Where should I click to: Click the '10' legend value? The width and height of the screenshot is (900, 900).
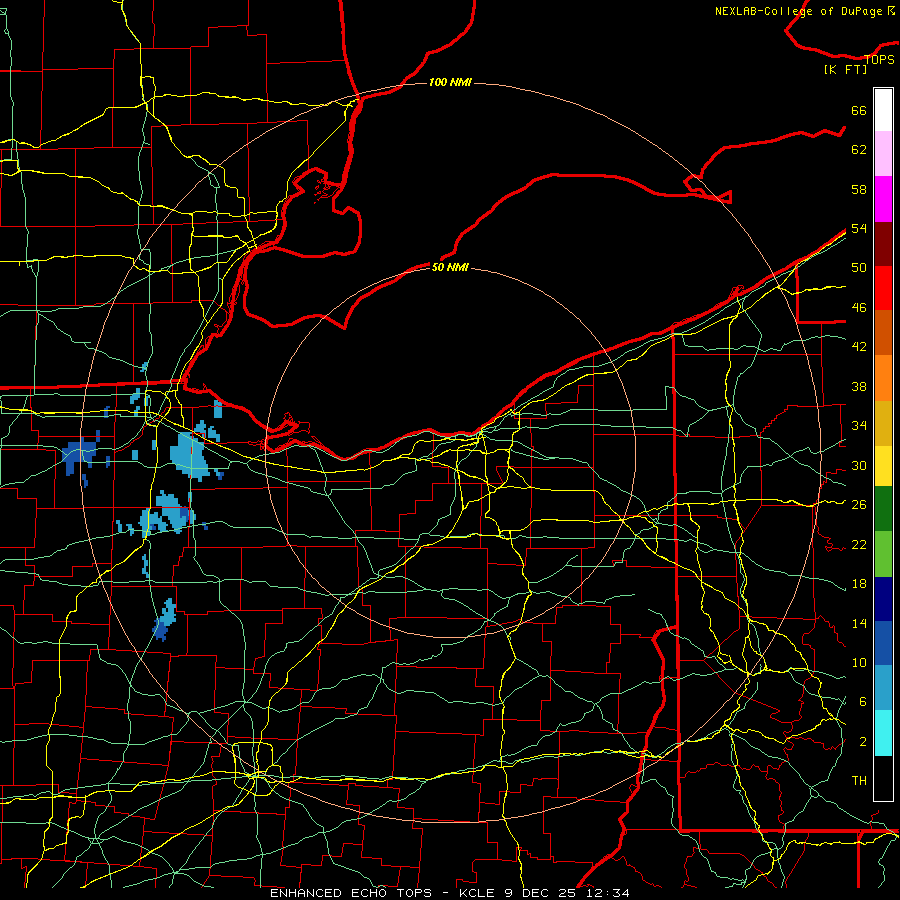pyautogui.click(x=859, y=662)
